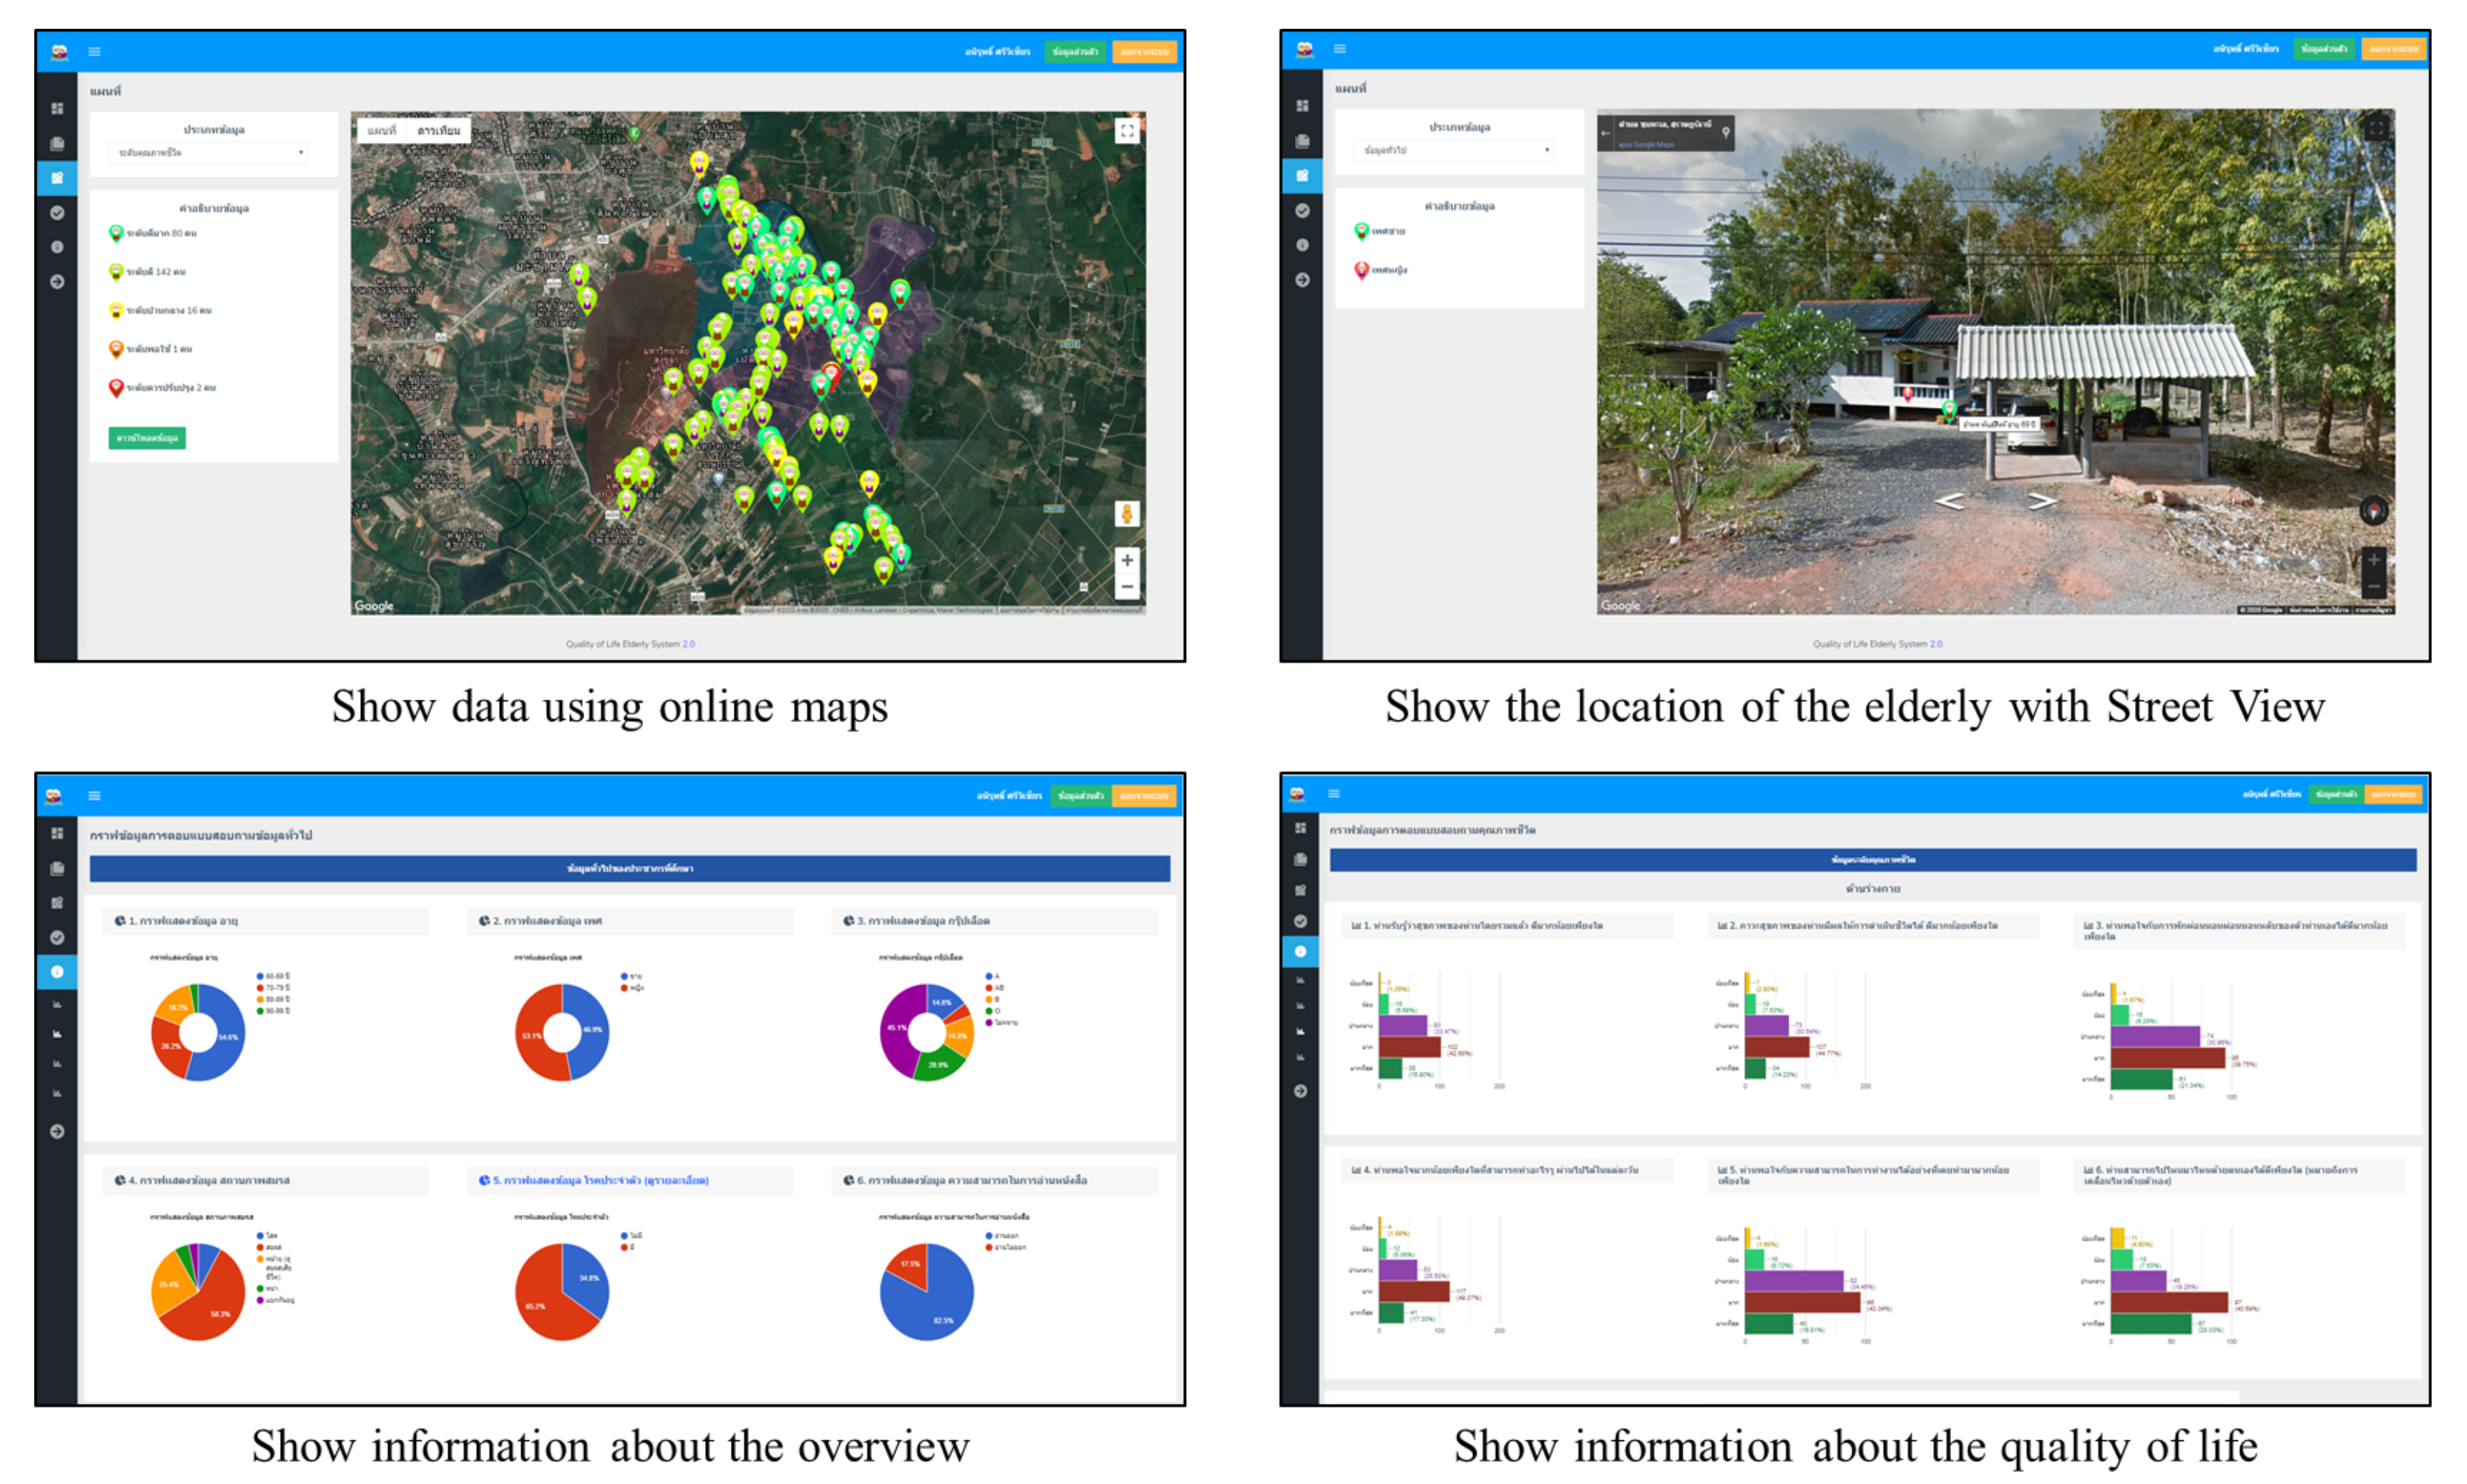Switch the satellite map to the 'แผนที่' map view
The height and width of the screenshot is (1484, 2467).
[x=381, y=131]
